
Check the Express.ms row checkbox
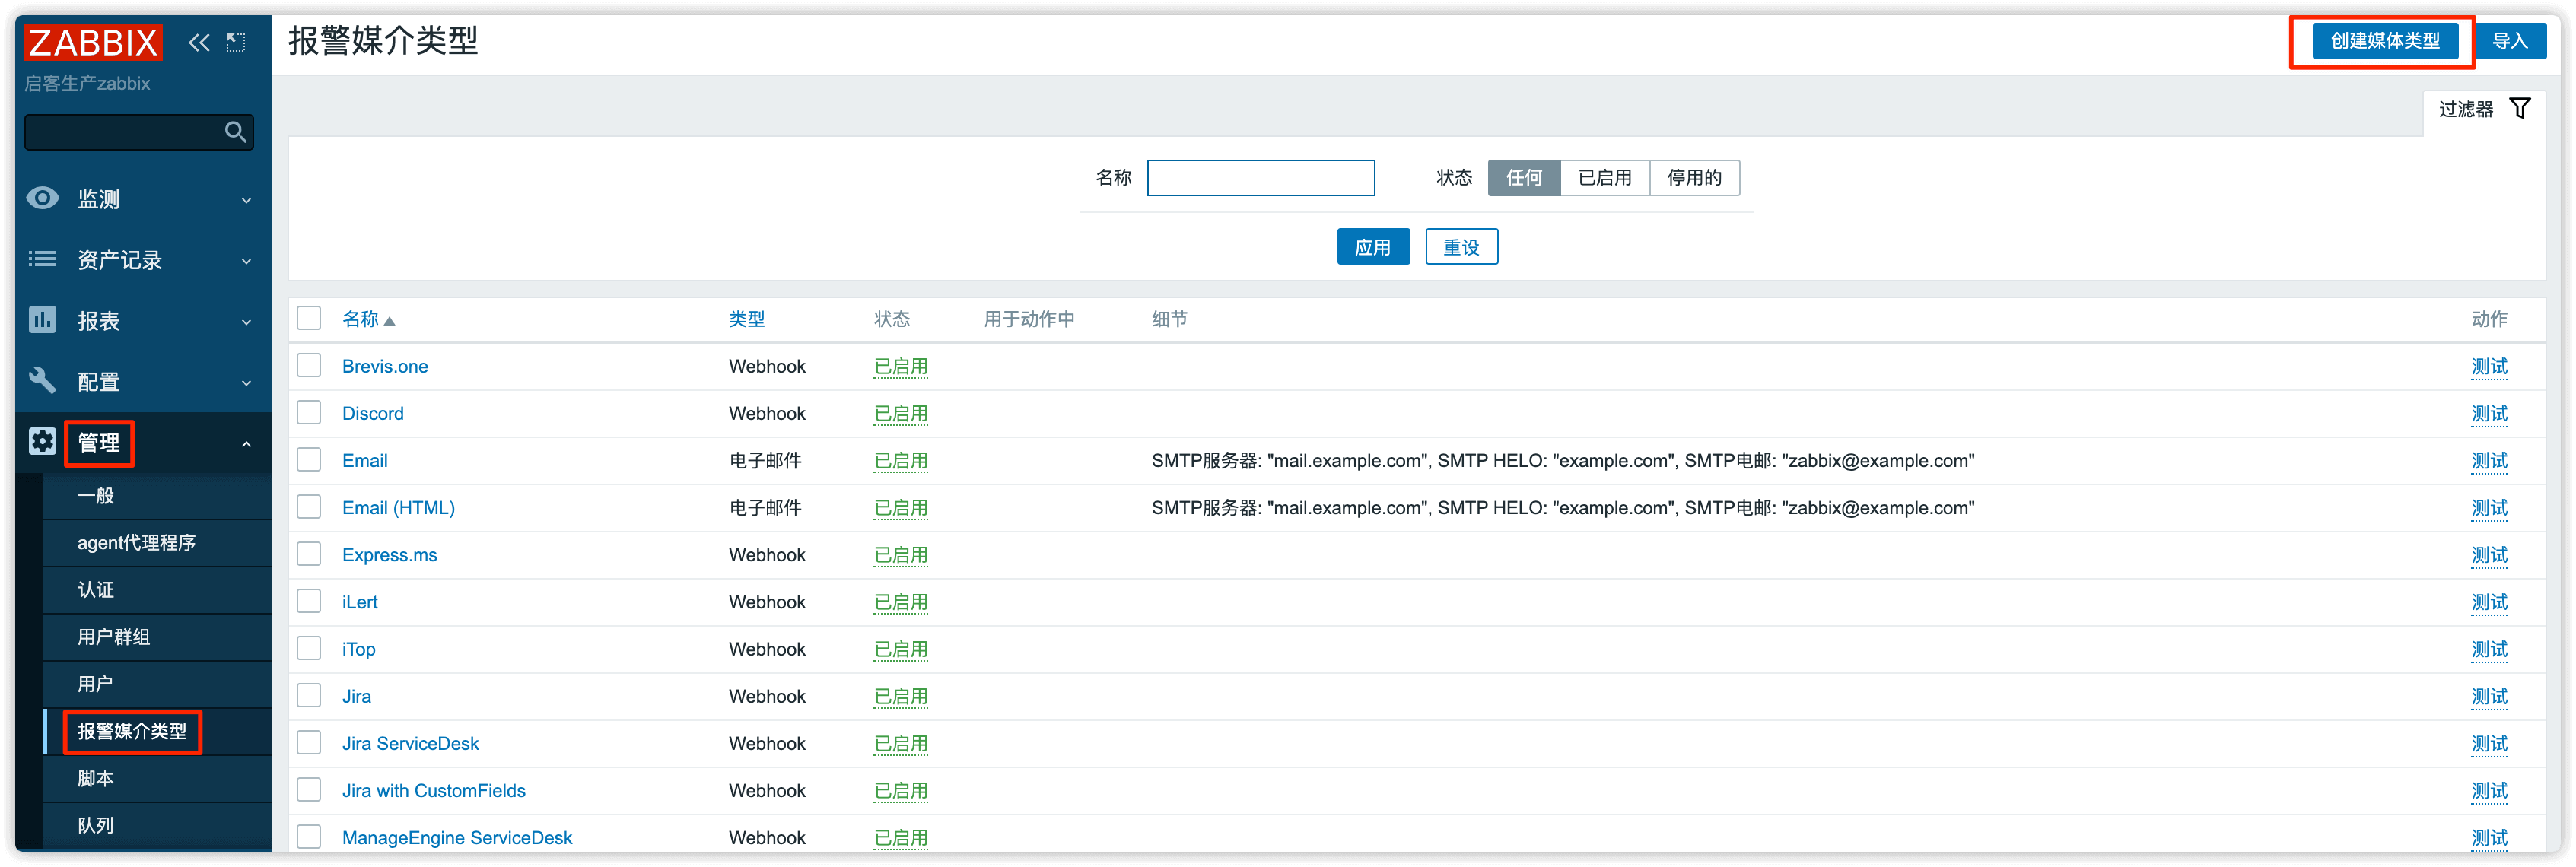(309, 553)
